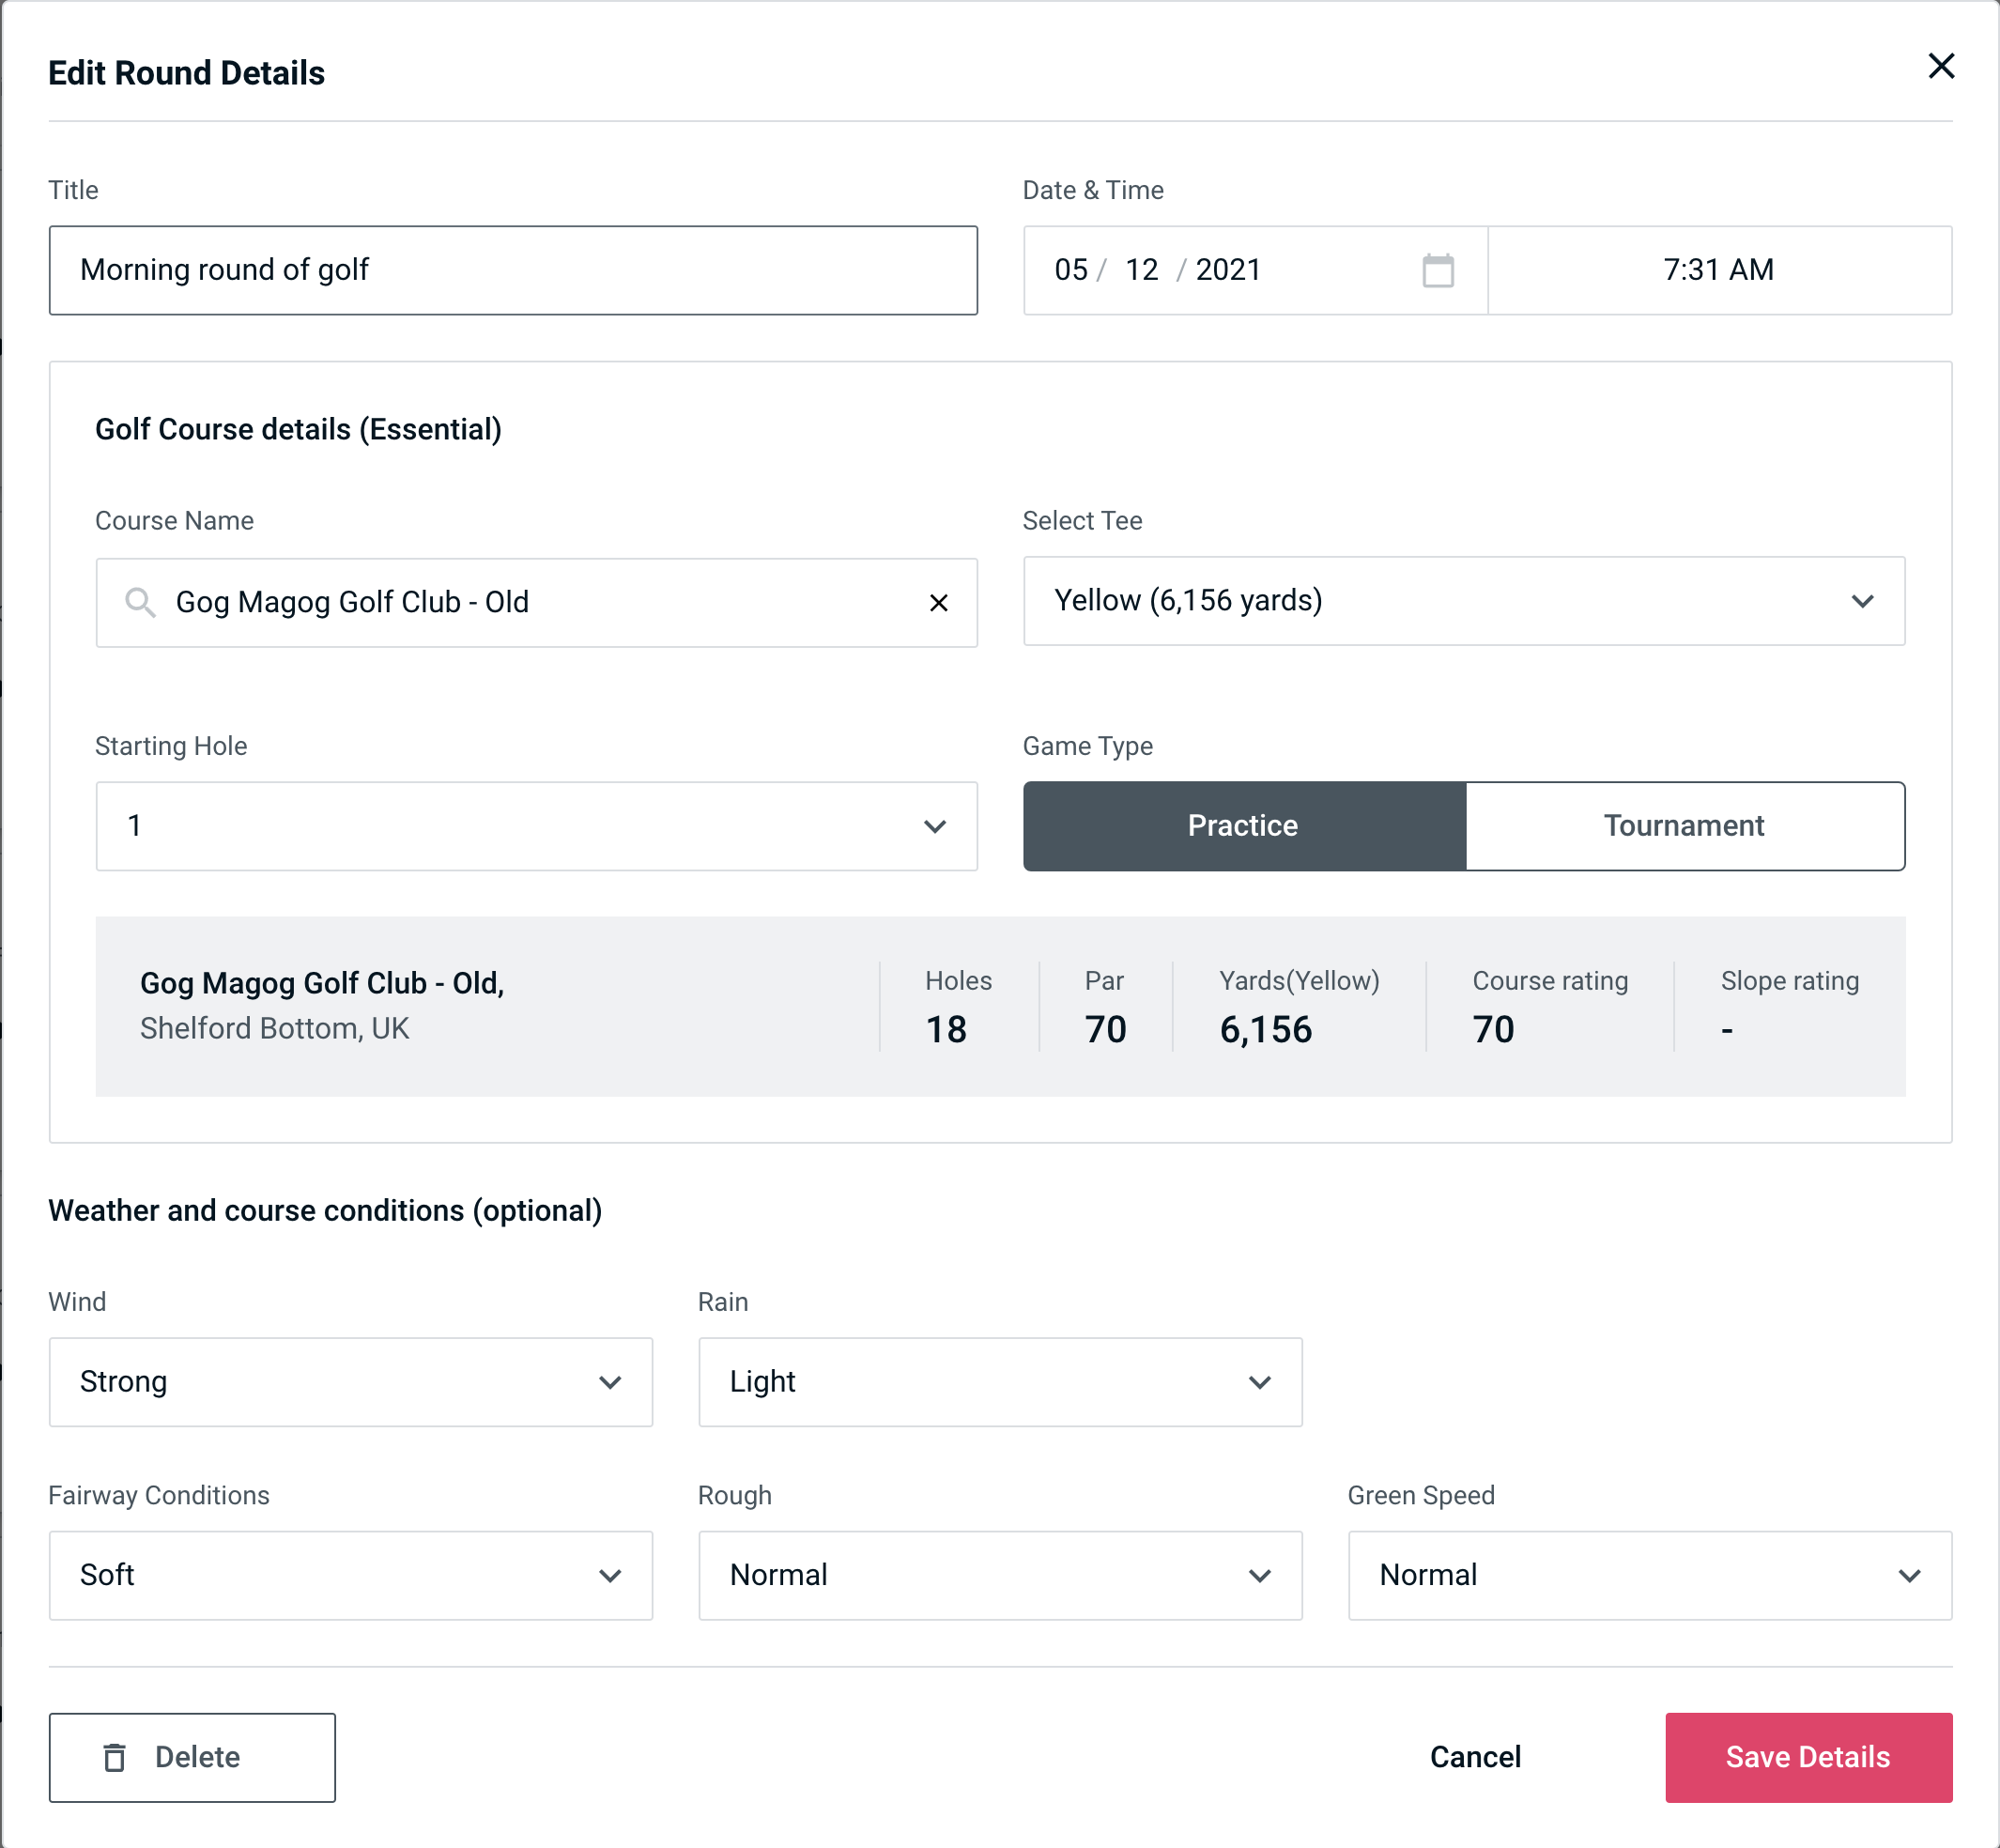
Task: Click Save Details button
Action: pos(1807,1758)
